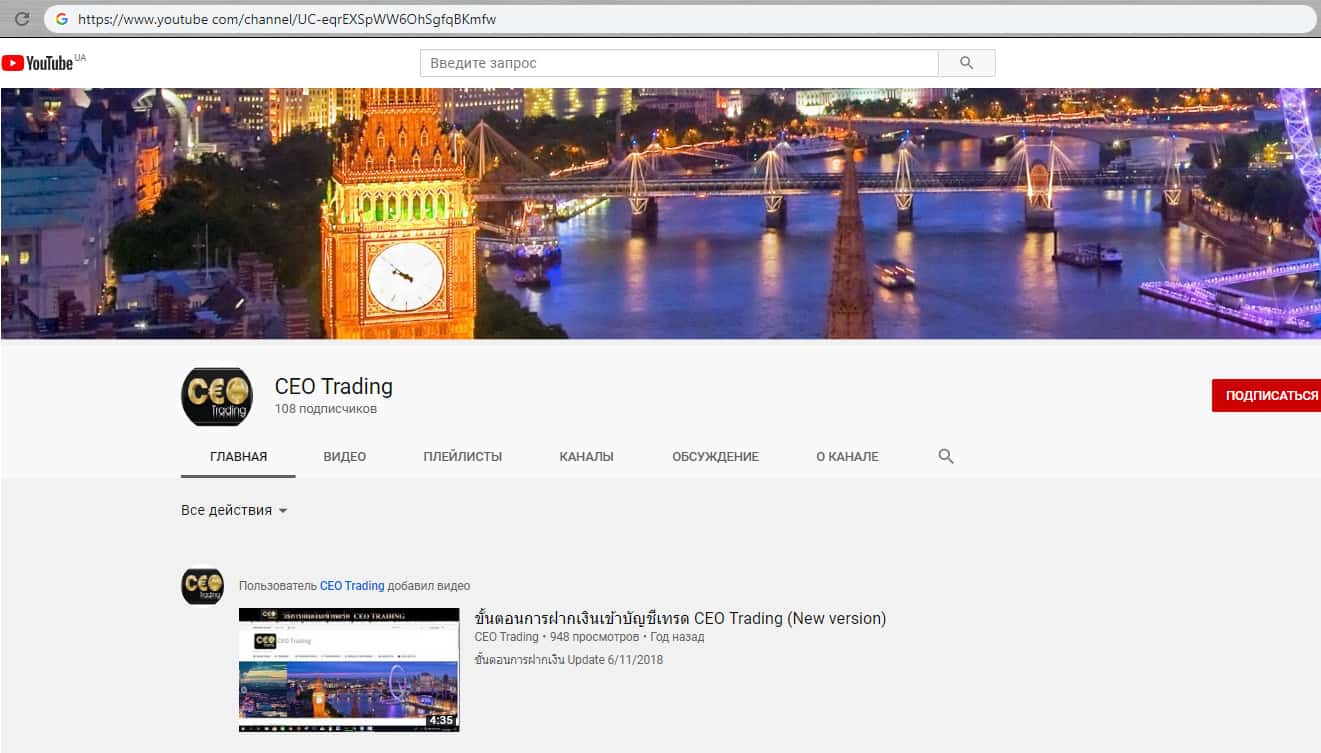This screenshot has width=1321, height=753.
Task: Expand the "Все действия" dropdown
Action: coord(234,510)
